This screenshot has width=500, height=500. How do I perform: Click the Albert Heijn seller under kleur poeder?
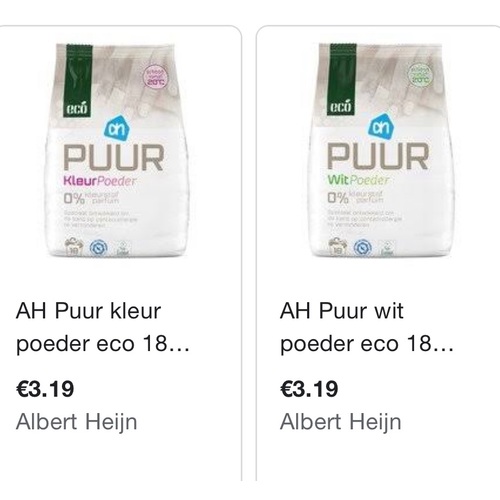[76, 422]
